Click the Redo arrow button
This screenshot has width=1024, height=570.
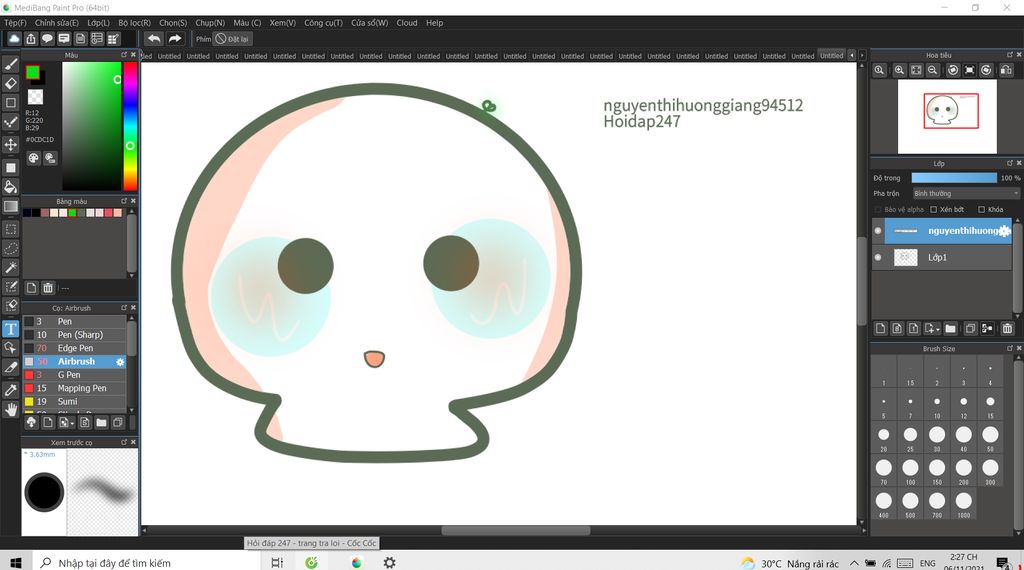[x=174, y=39]
